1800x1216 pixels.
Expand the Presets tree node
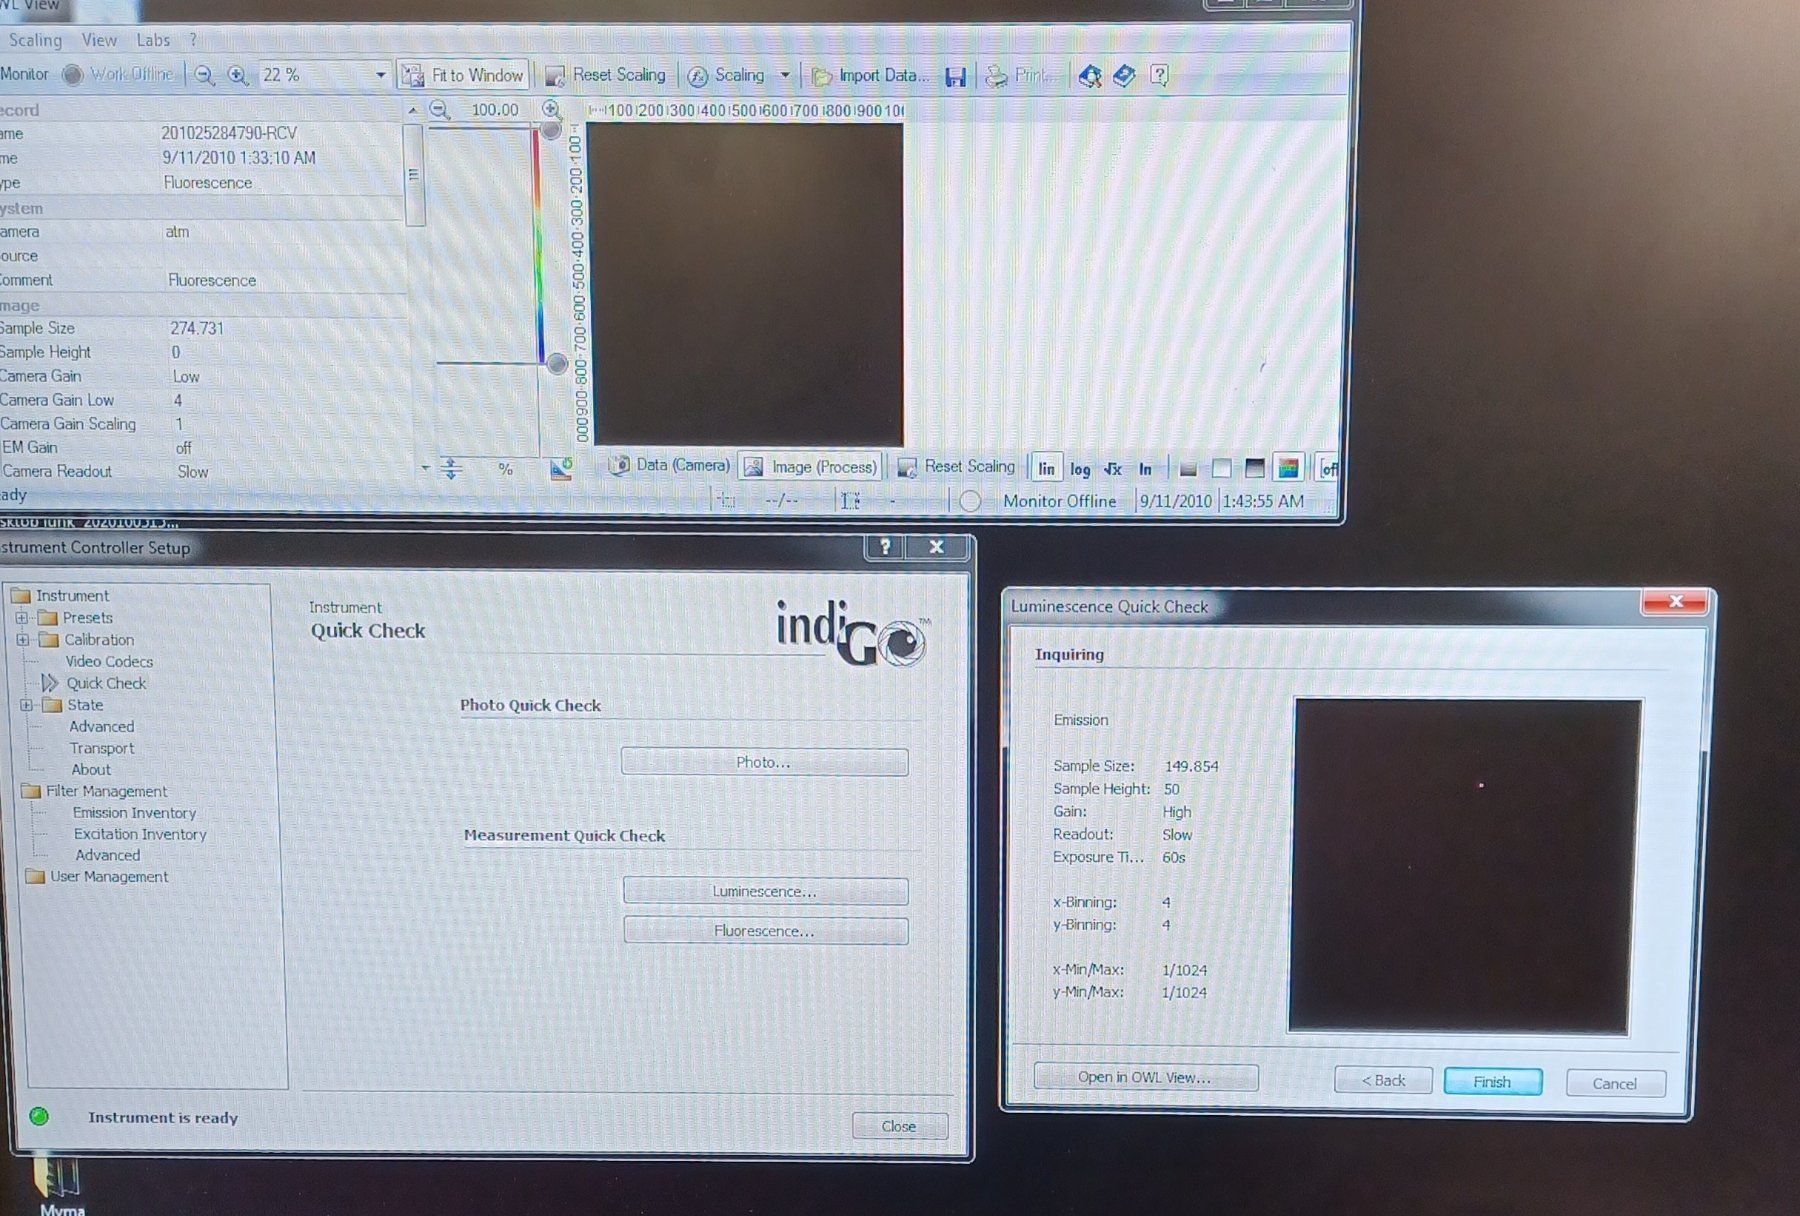click(x=22, y=618)
